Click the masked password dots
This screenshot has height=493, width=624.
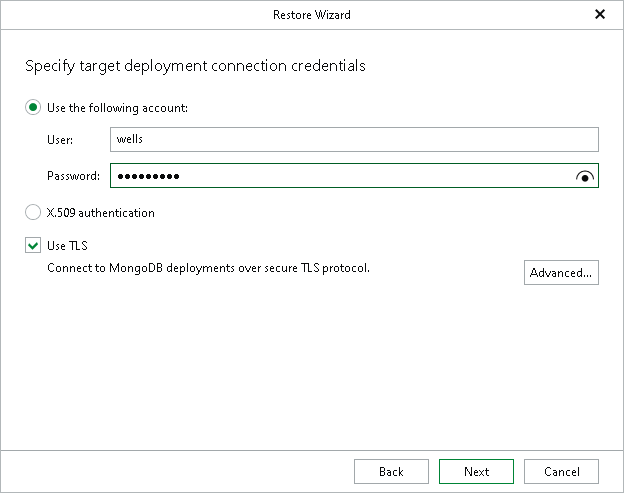[148, 177]
